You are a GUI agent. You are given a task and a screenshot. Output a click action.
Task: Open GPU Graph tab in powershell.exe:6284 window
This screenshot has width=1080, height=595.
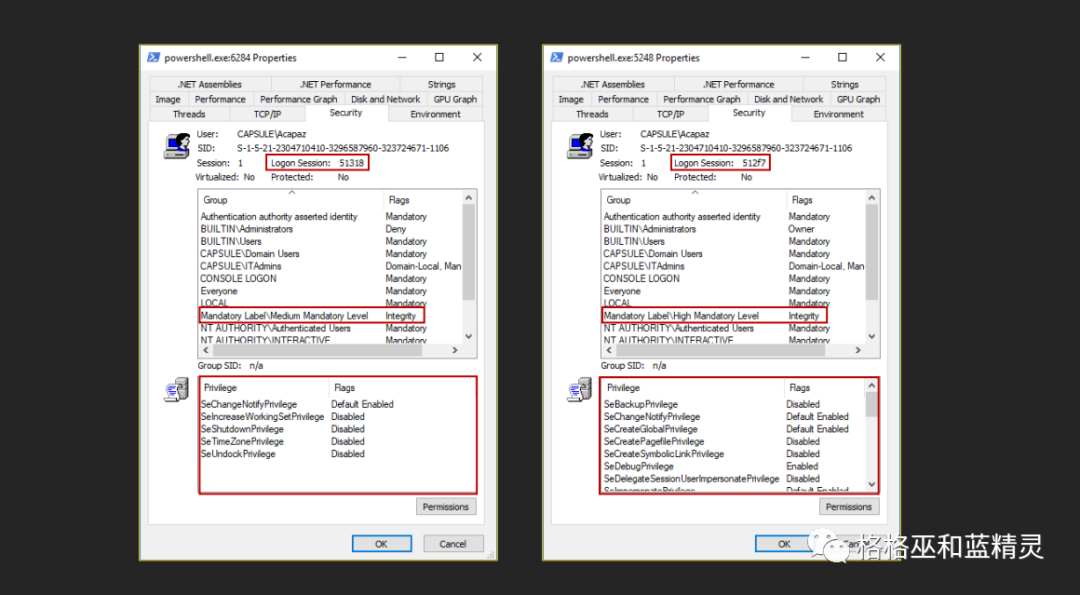455,99
